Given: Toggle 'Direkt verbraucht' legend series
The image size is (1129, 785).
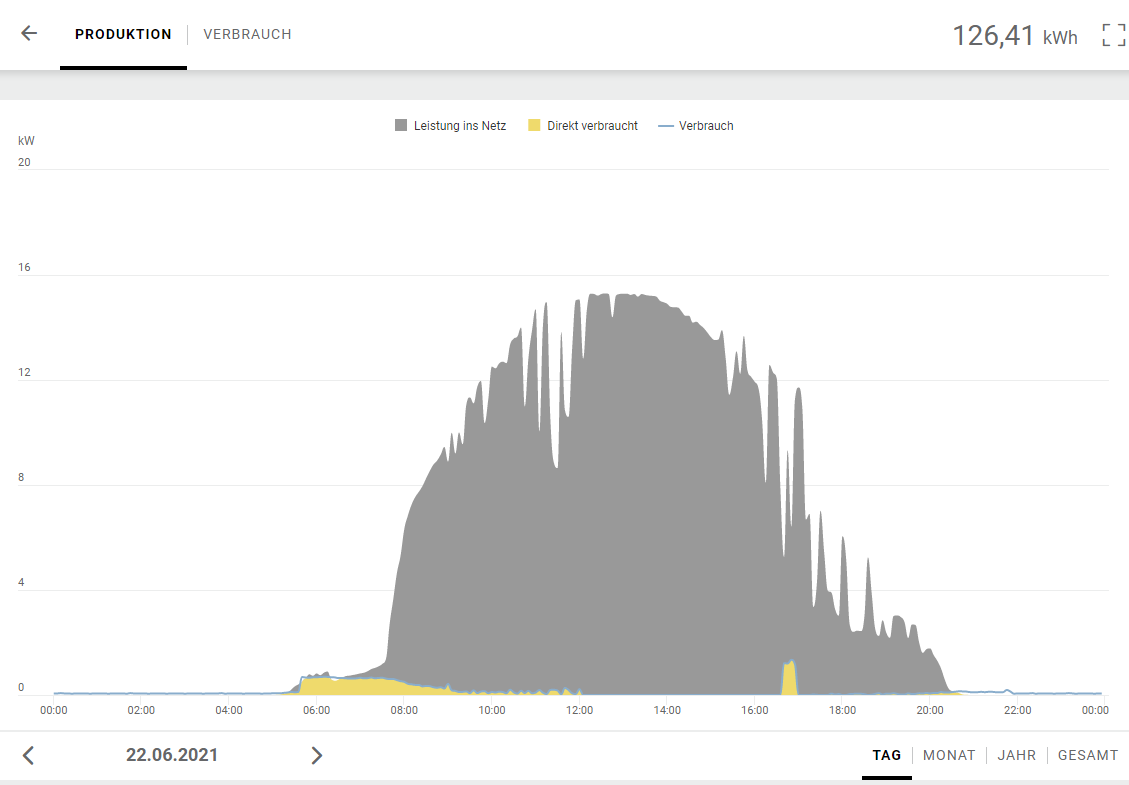Looking at the screenshot, I should tap(583, 125).
